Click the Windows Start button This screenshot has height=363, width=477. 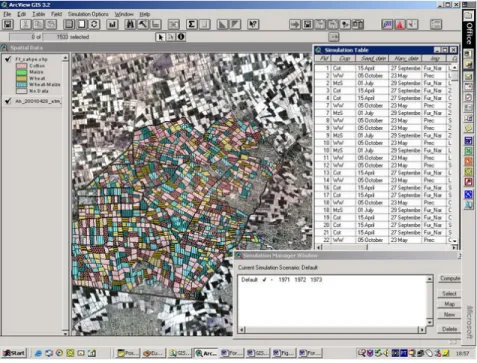click(x=14, y=353)
